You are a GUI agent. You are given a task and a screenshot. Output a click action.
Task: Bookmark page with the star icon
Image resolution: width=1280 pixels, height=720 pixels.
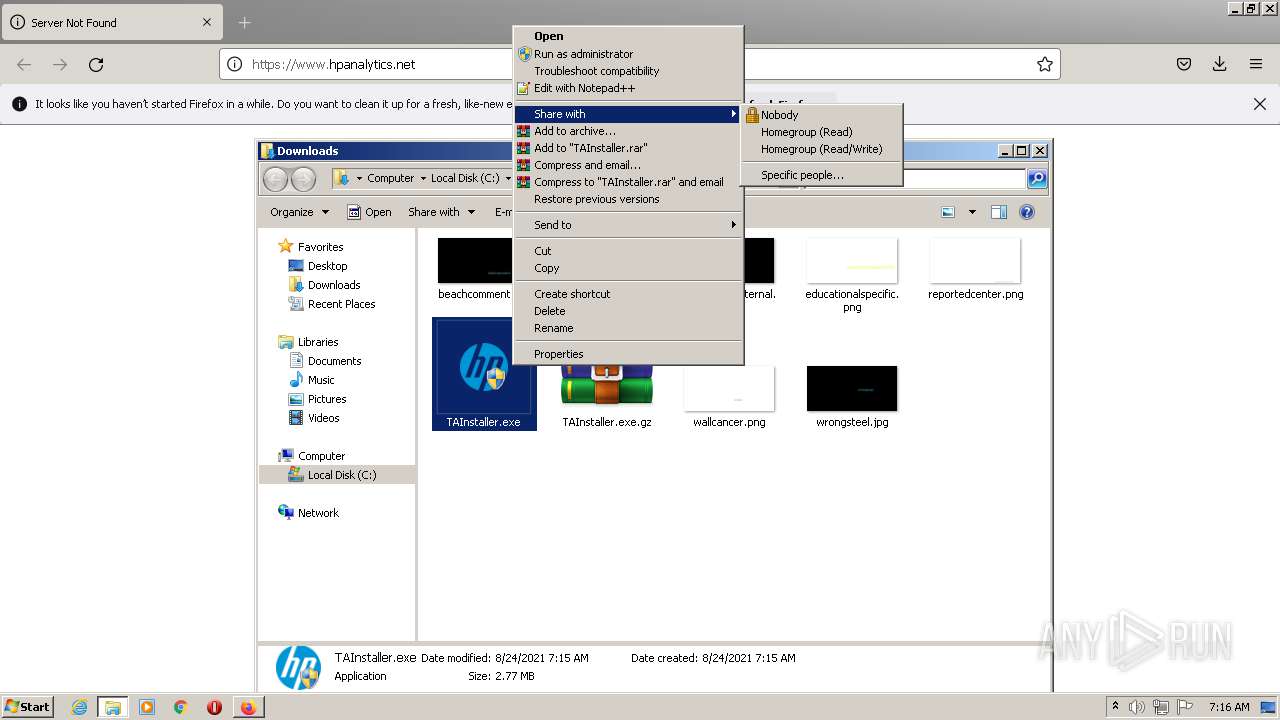(x=1045, y=64)
